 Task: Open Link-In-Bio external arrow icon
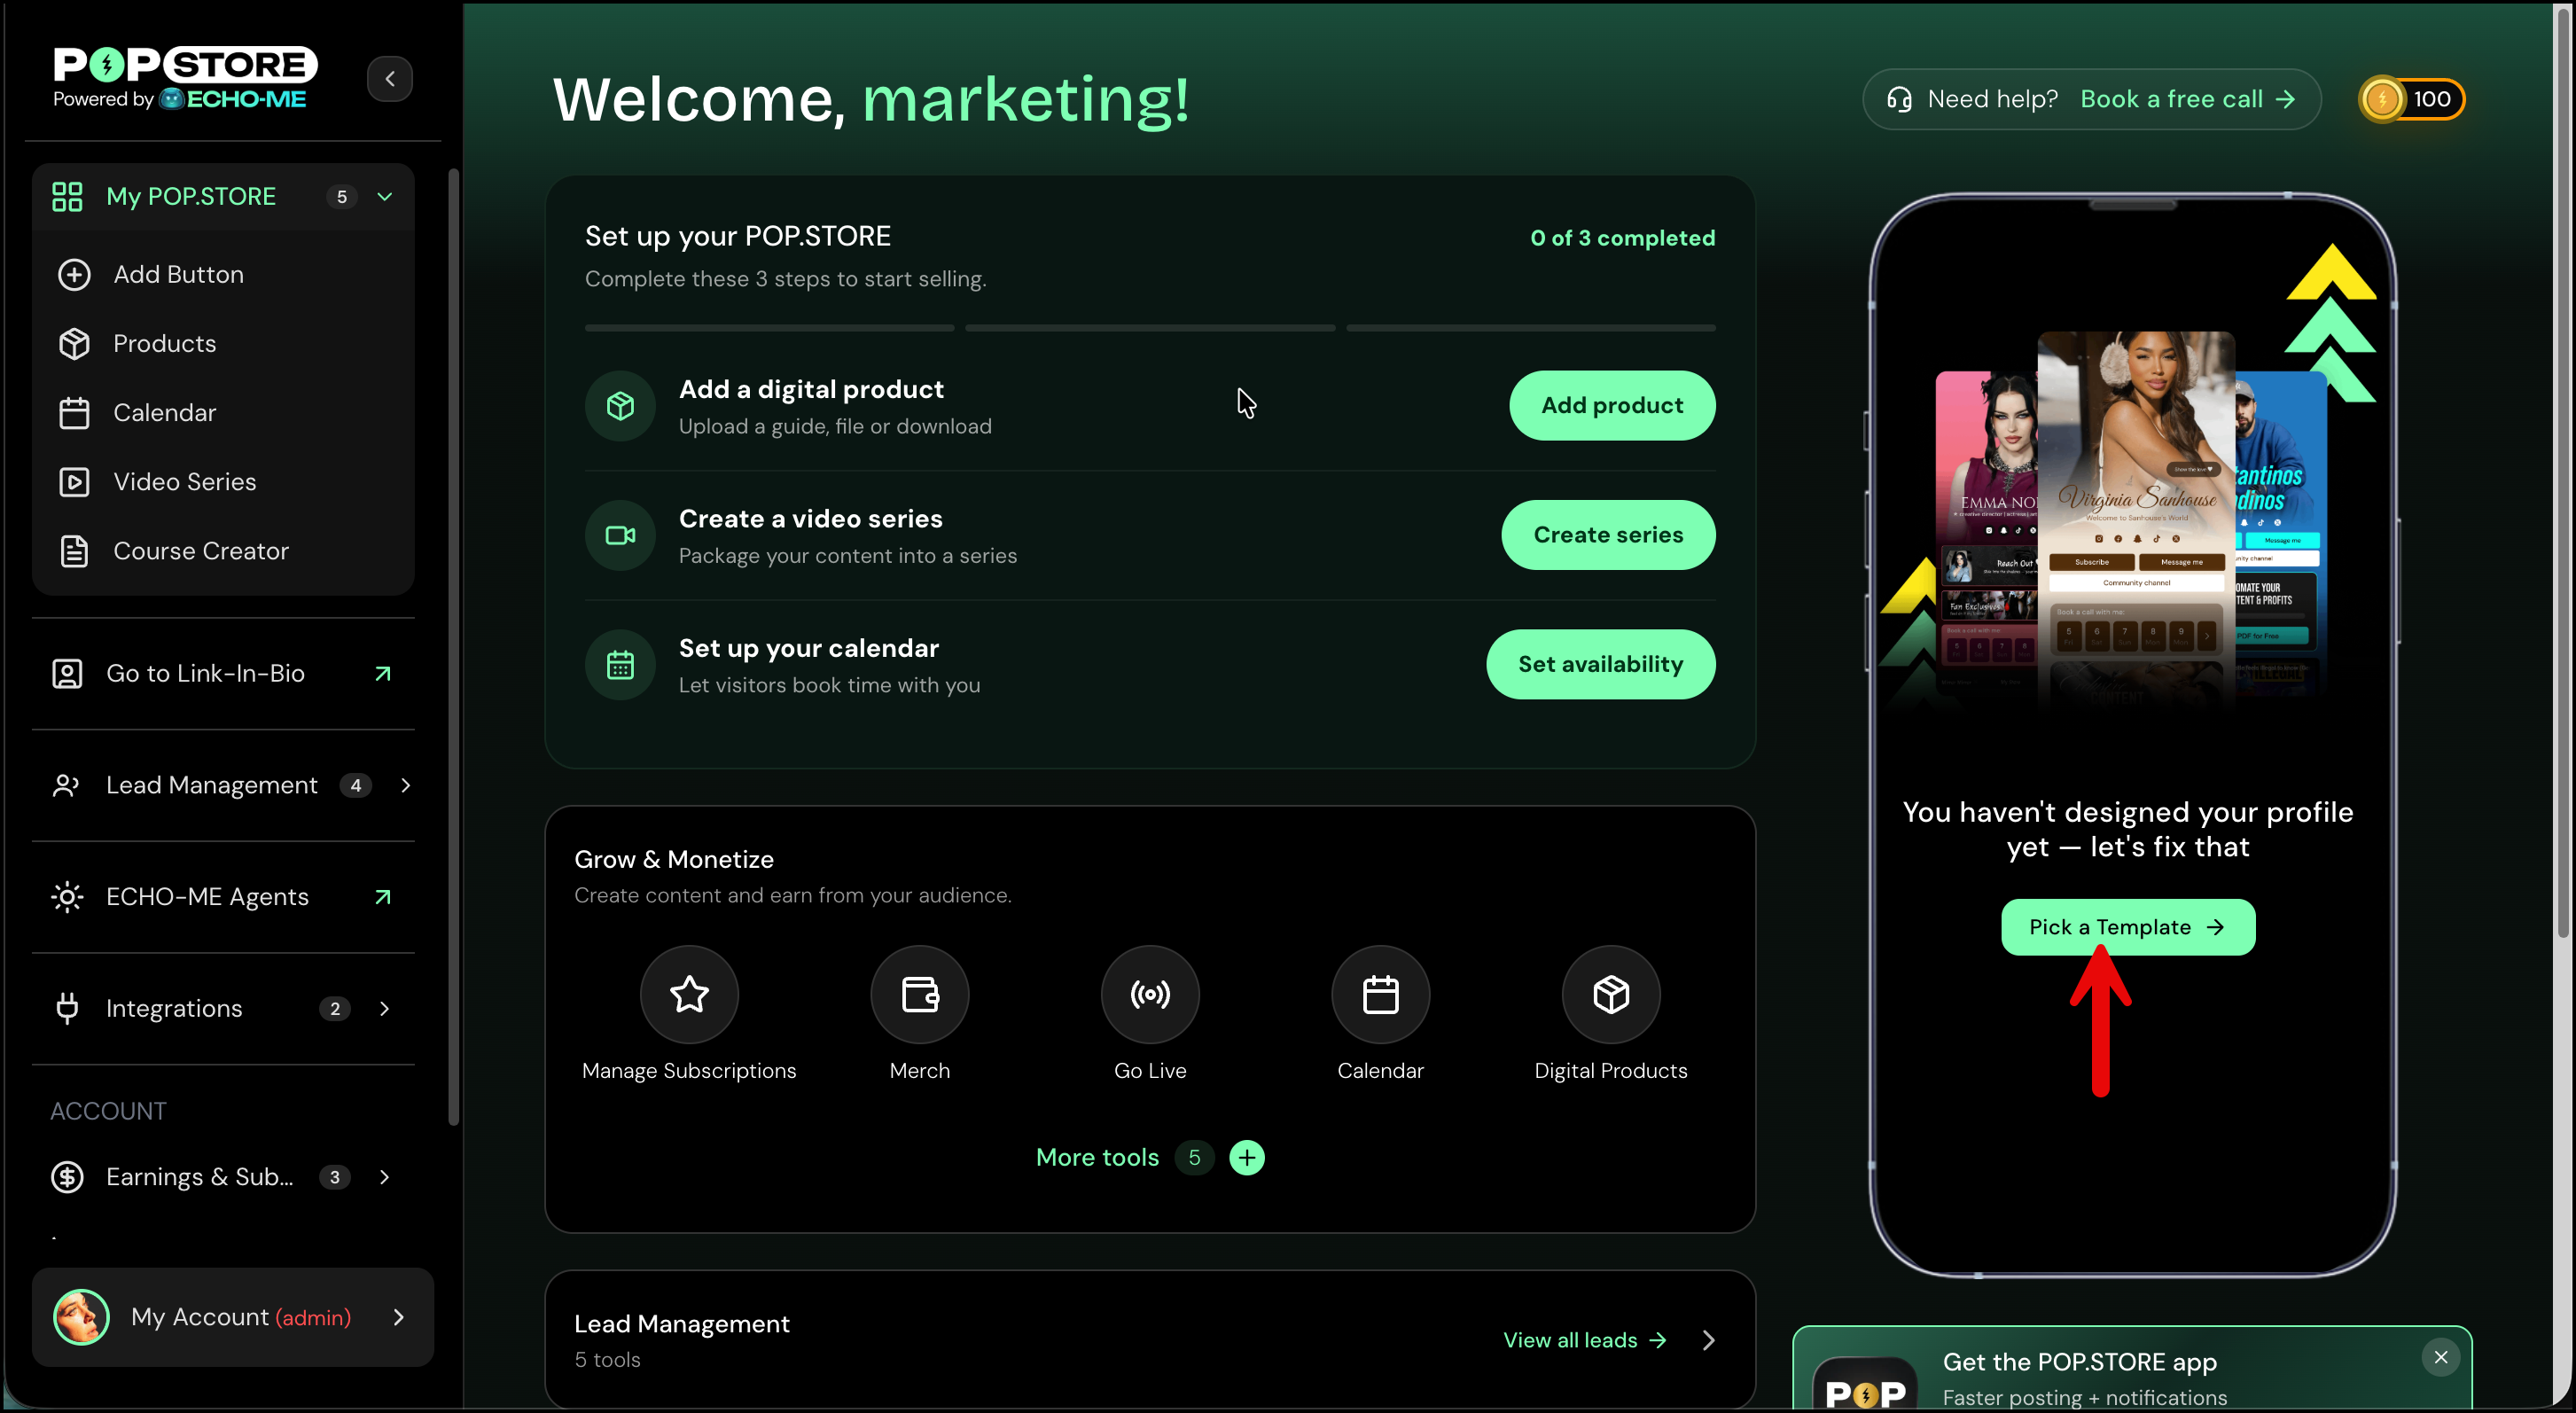(x=383, y=674)
